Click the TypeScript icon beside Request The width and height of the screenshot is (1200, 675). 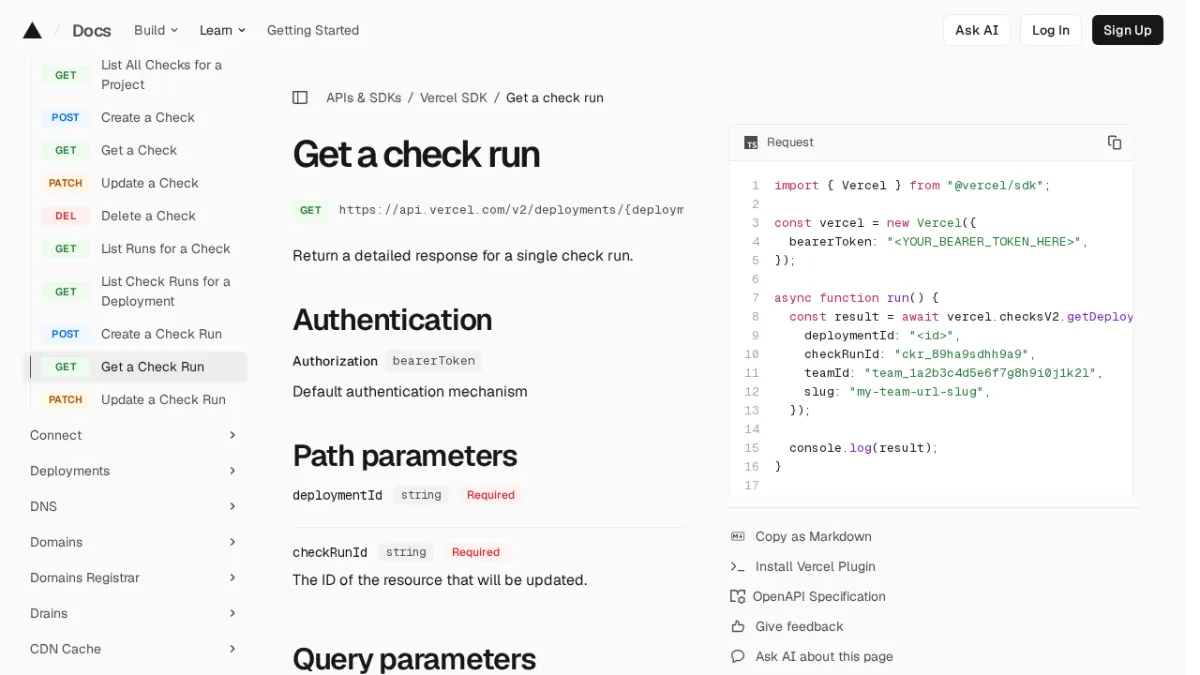tap(751, 143)
